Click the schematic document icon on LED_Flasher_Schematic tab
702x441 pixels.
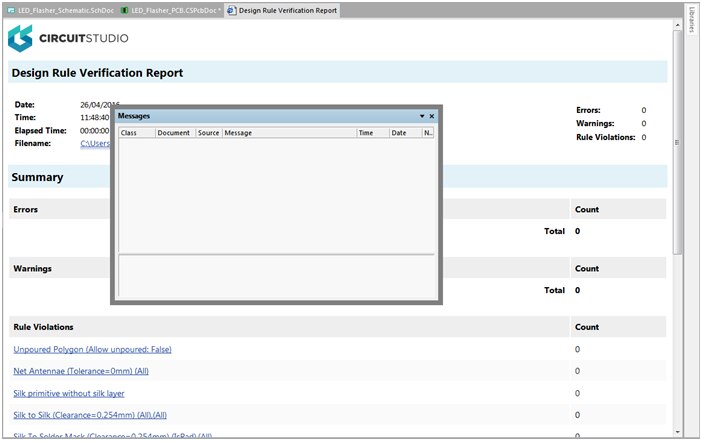[x=11, y=10]
